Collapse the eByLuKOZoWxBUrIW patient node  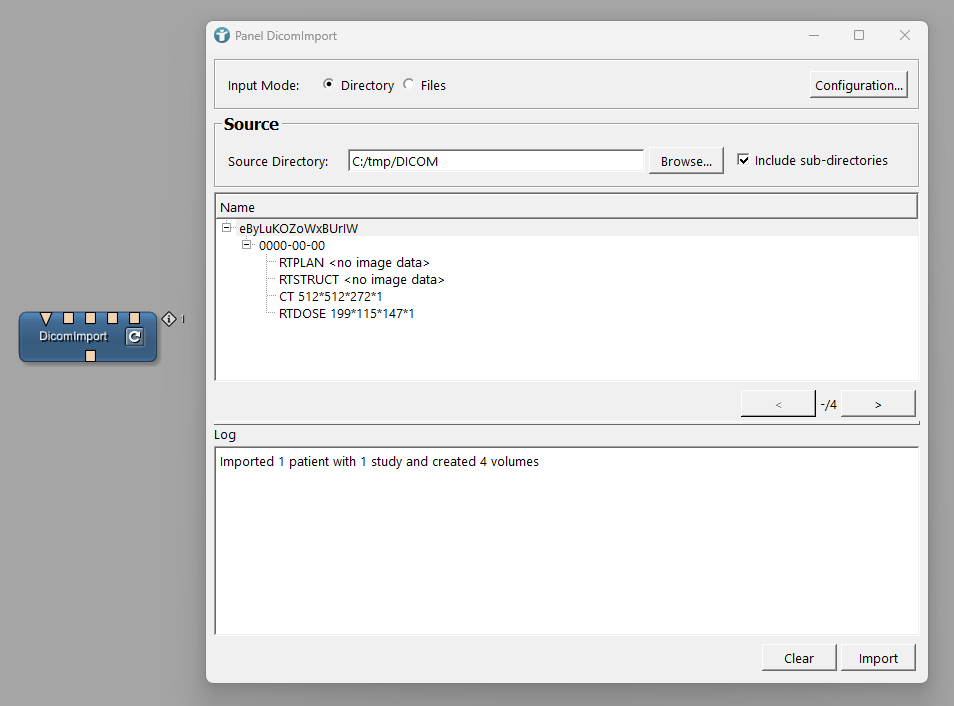point(227,228)
